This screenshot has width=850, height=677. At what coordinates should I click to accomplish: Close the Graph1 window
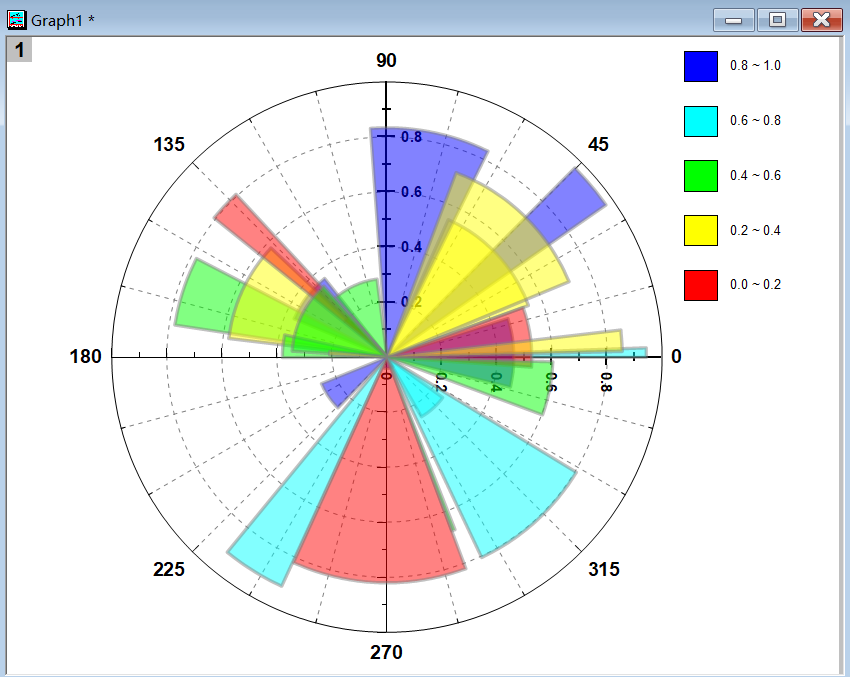822,20
